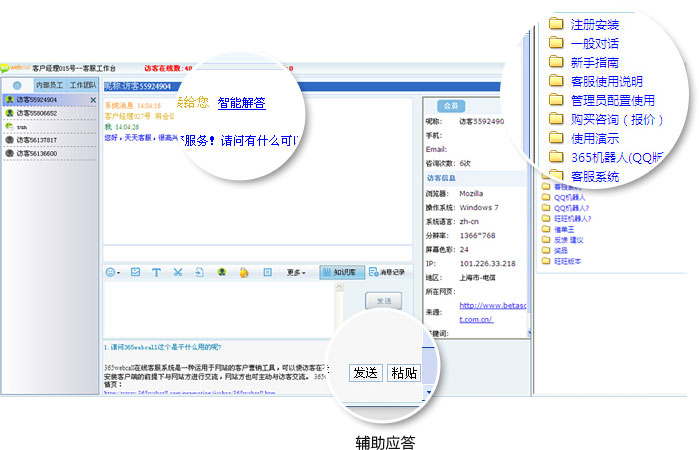Close visitor 访客55924904 chat with X
Image resolution: width=699 pixels, height=450 pixels.
tap(93, 100)
